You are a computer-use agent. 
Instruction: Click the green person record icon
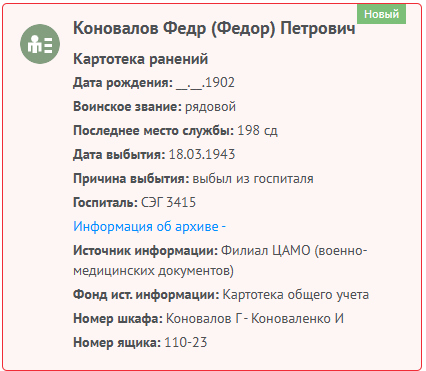tap(40, 44)
